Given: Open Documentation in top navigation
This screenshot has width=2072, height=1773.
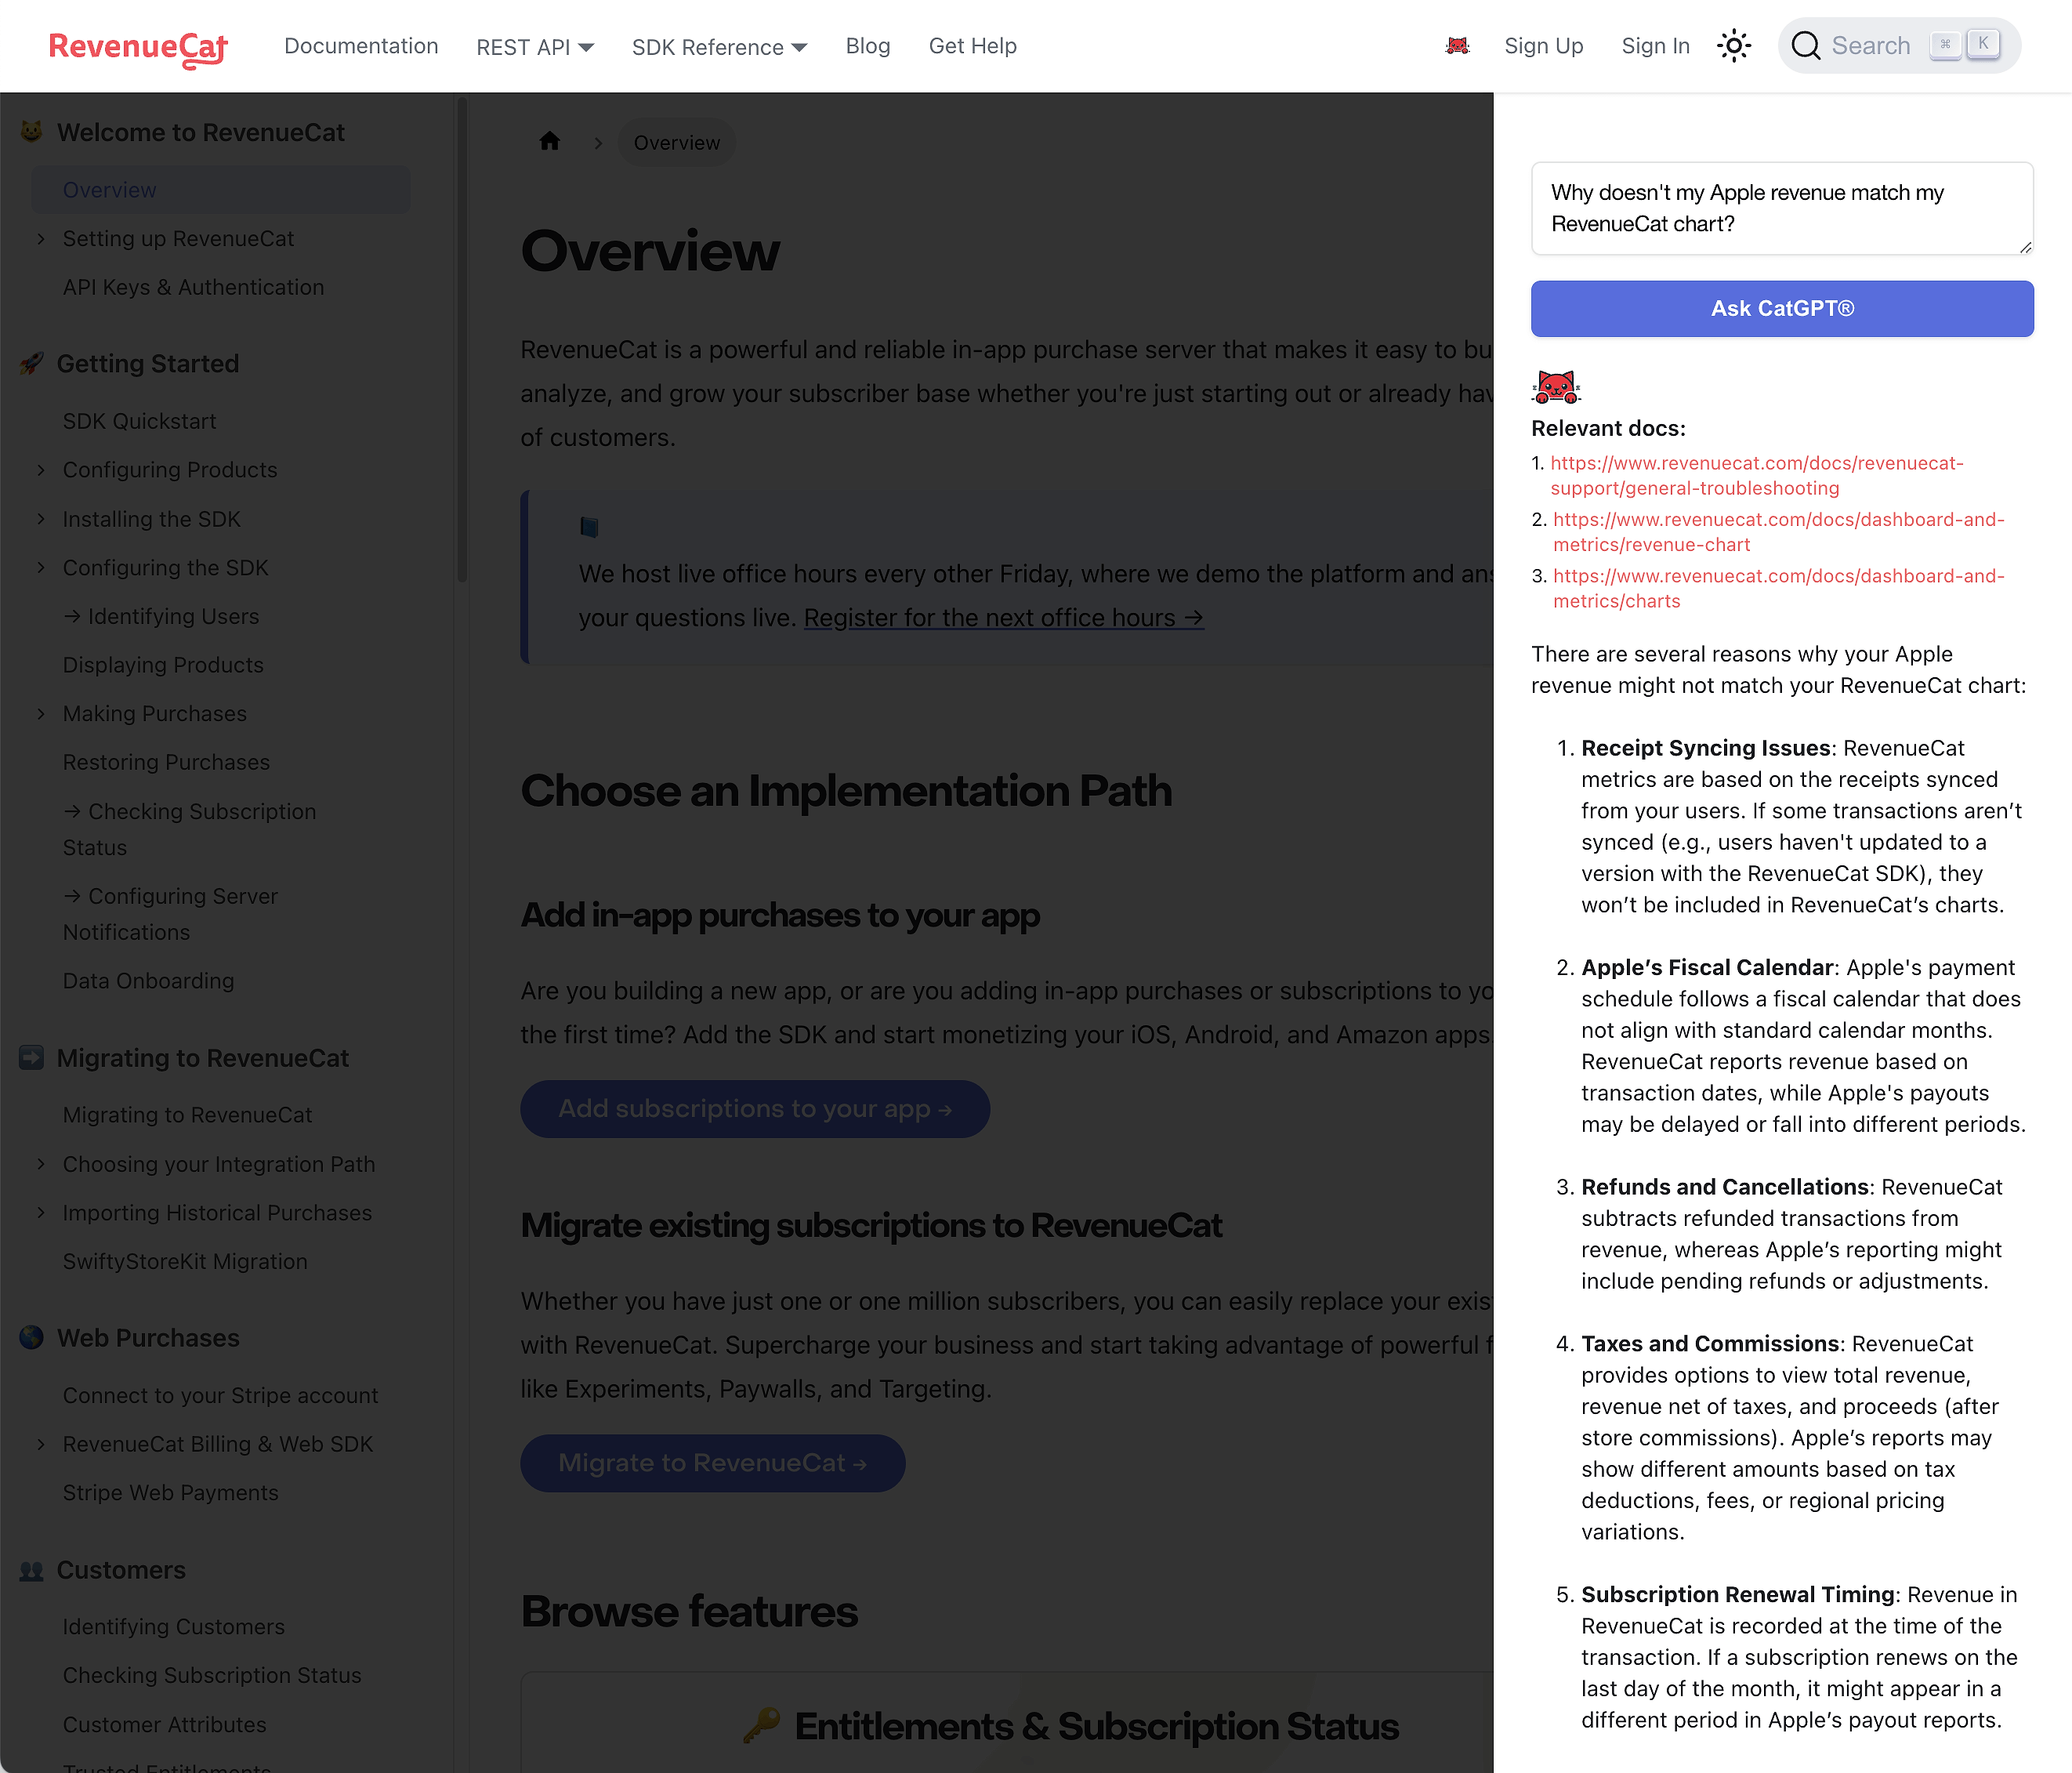Looking at the screenshot, I should pos(361,46).
